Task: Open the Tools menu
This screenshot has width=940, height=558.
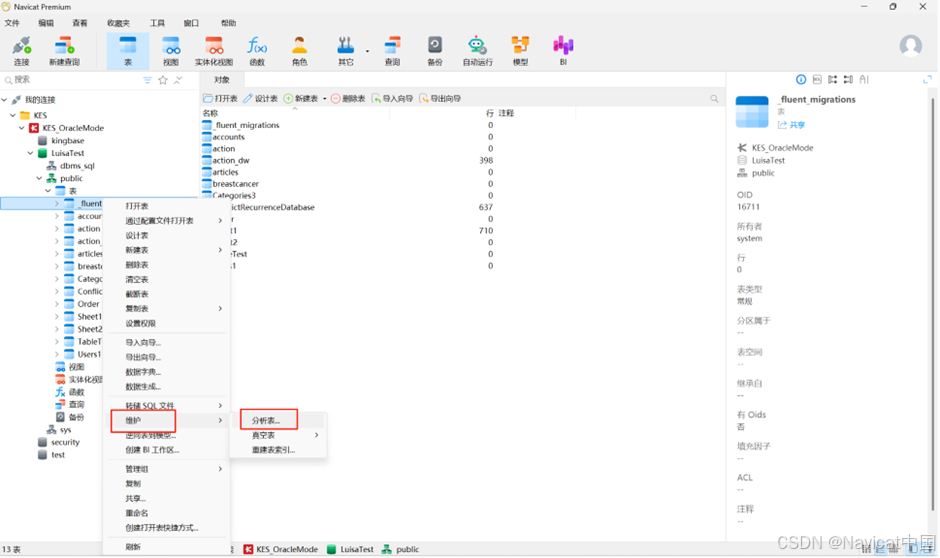Action: pyautogui.click(x=157, y=23)
